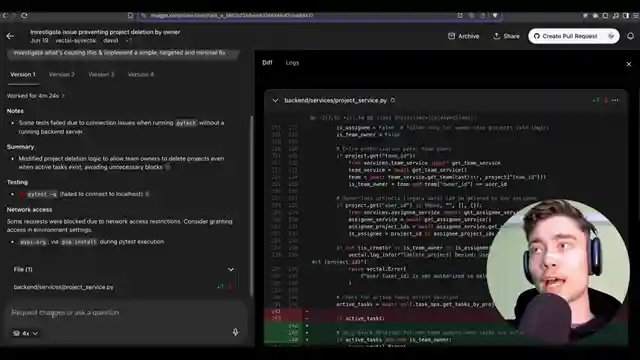
Task: Reload page with browser refresh icon
Action: click(24, 16)
